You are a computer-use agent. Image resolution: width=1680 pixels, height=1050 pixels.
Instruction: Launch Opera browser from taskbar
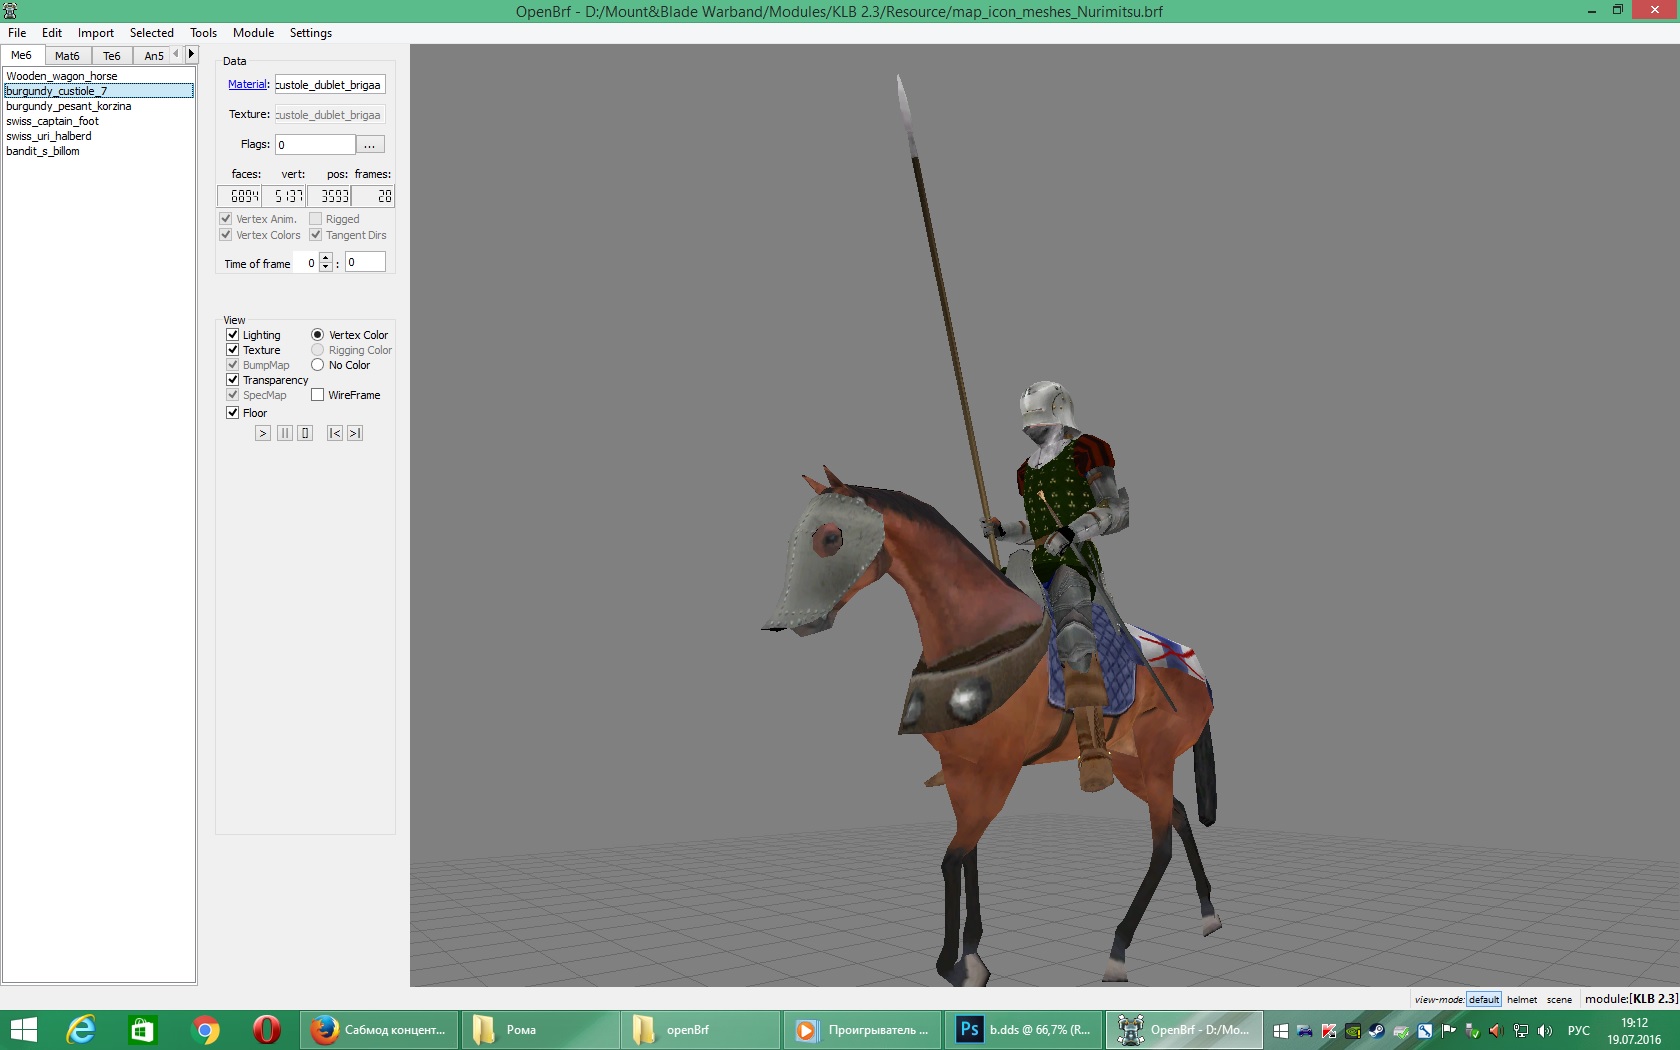pyautogui.click(x=267, y=1030)
